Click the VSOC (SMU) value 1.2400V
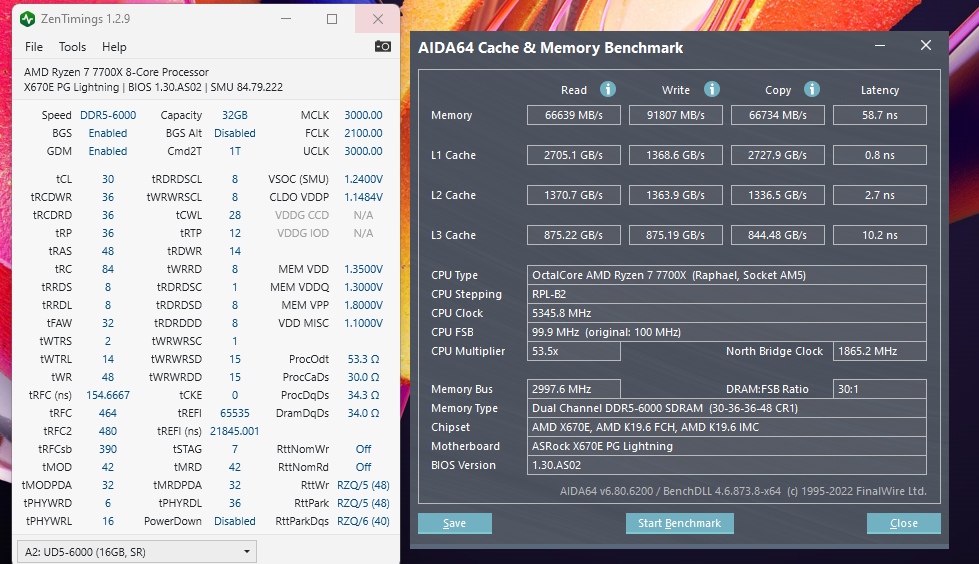The height and width of the screenshot is (564, 979). point(363,179)
